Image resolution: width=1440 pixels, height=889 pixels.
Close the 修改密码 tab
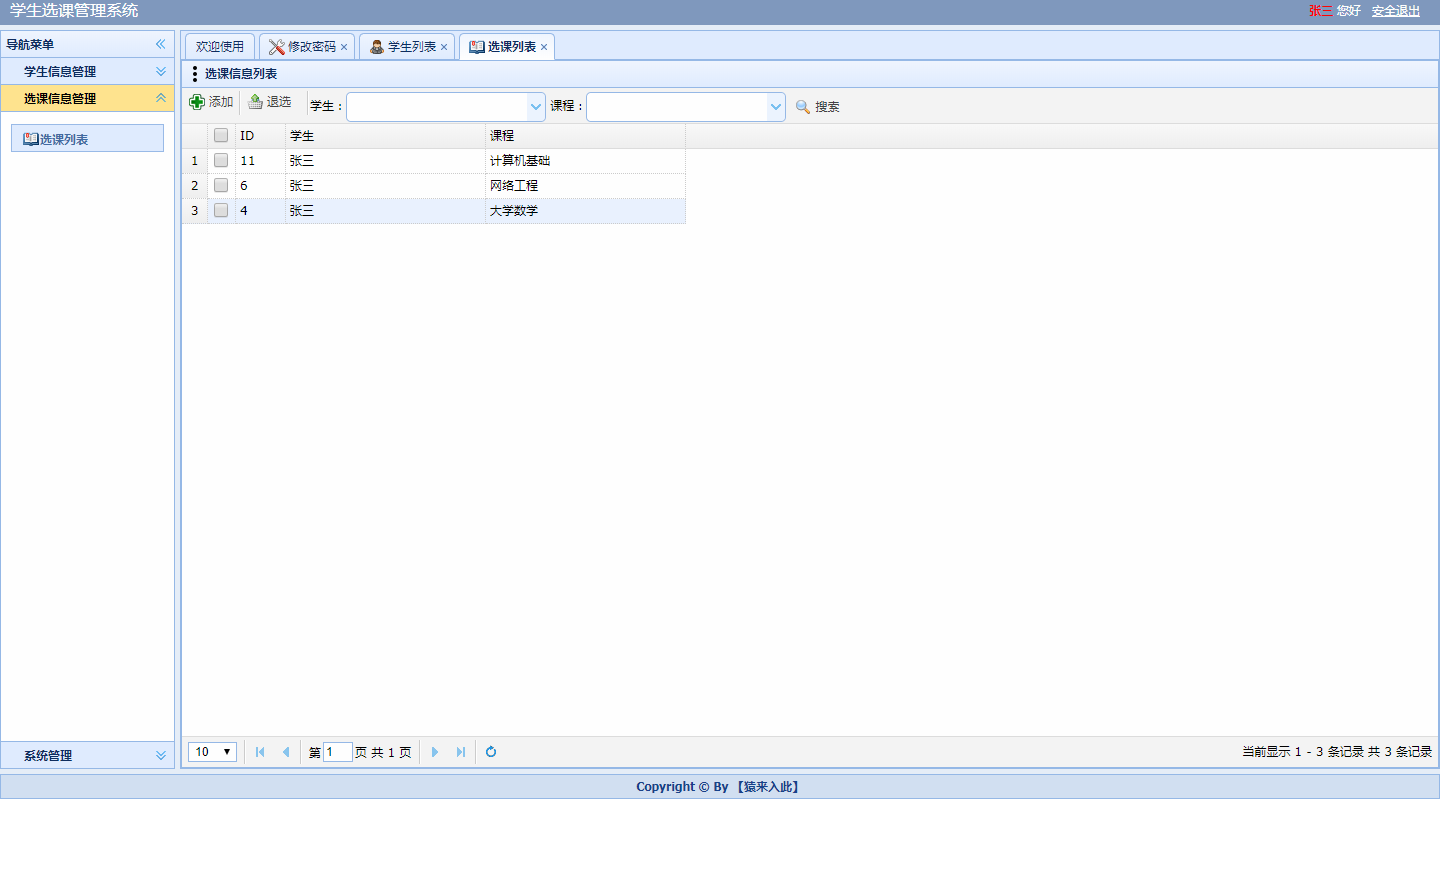point(344,47)
